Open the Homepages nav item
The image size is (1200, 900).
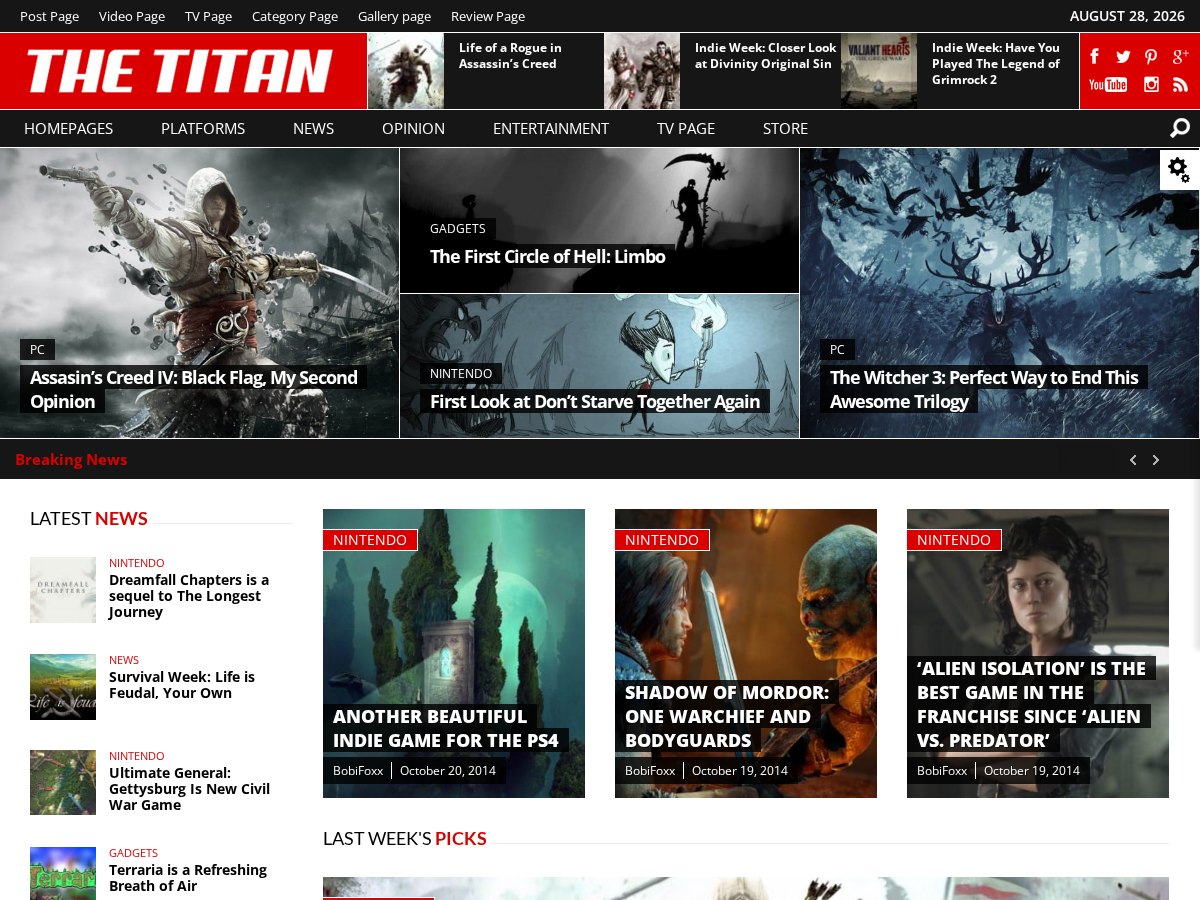click(x=68, y=128)
